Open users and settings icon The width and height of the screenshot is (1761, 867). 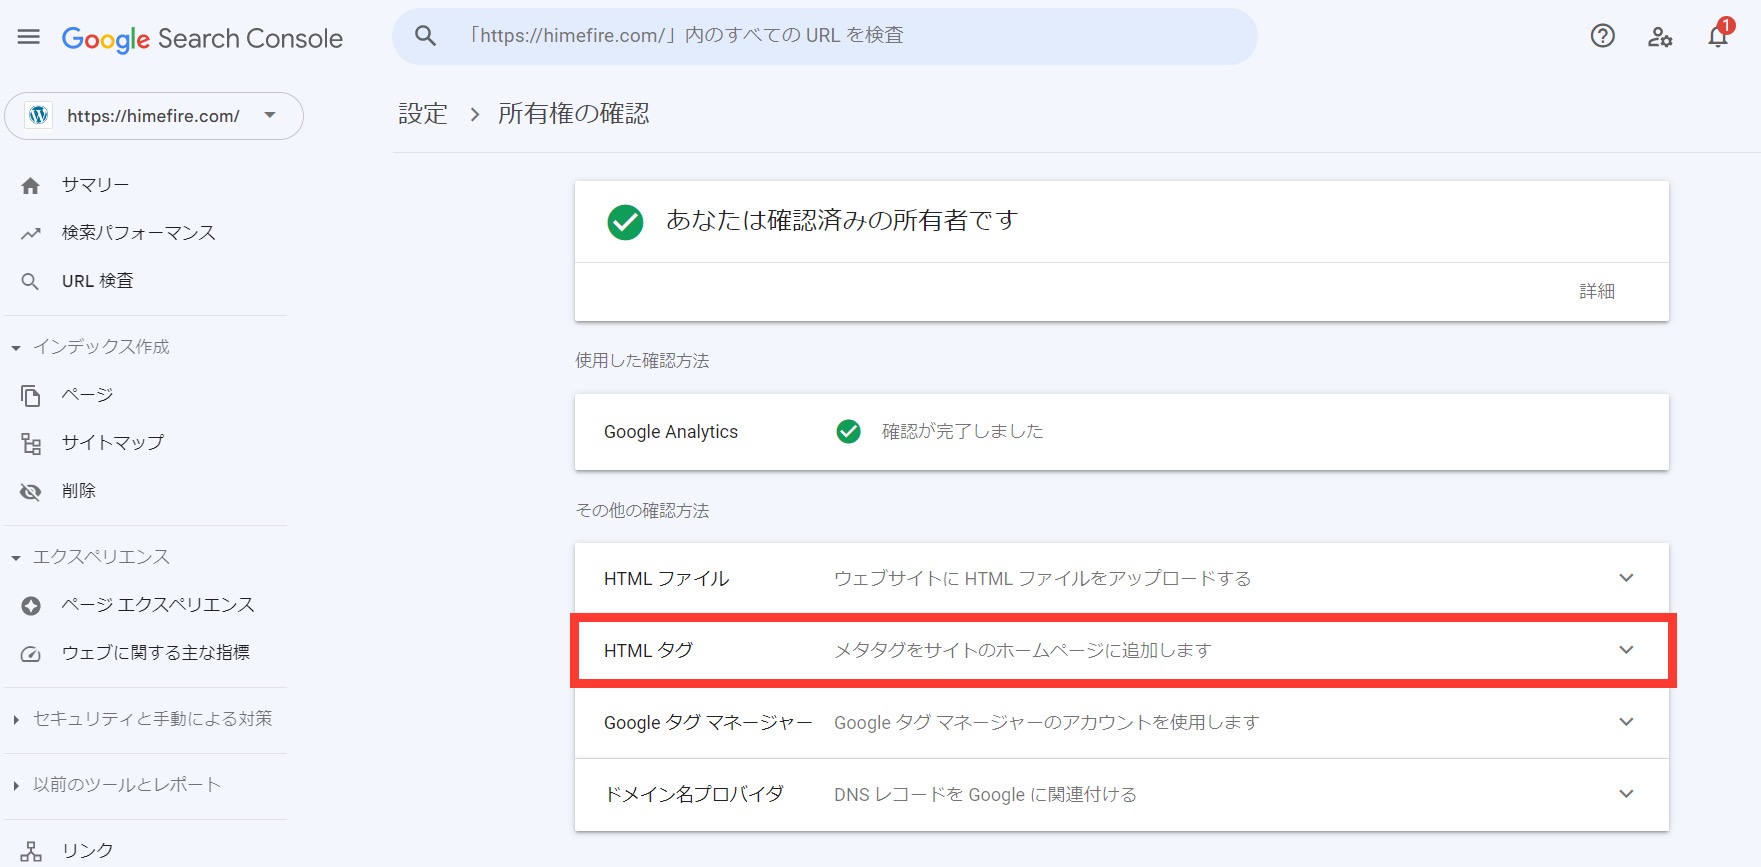point(1660,37)
